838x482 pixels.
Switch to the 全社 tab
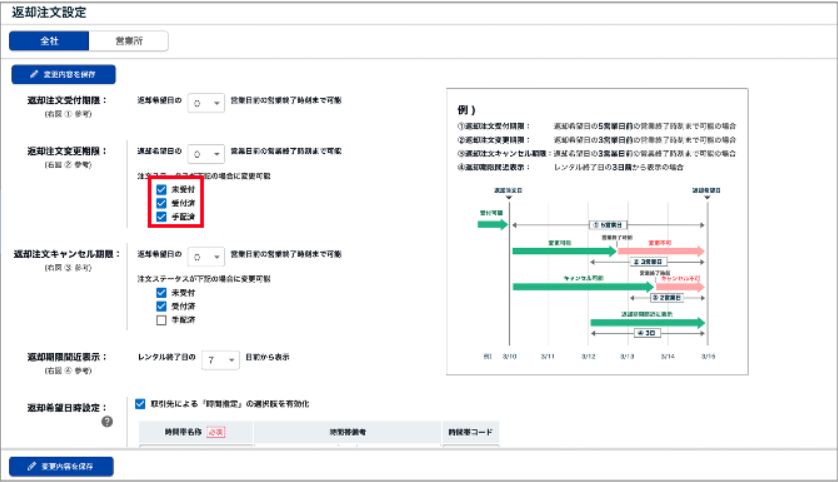coord(49,41)
